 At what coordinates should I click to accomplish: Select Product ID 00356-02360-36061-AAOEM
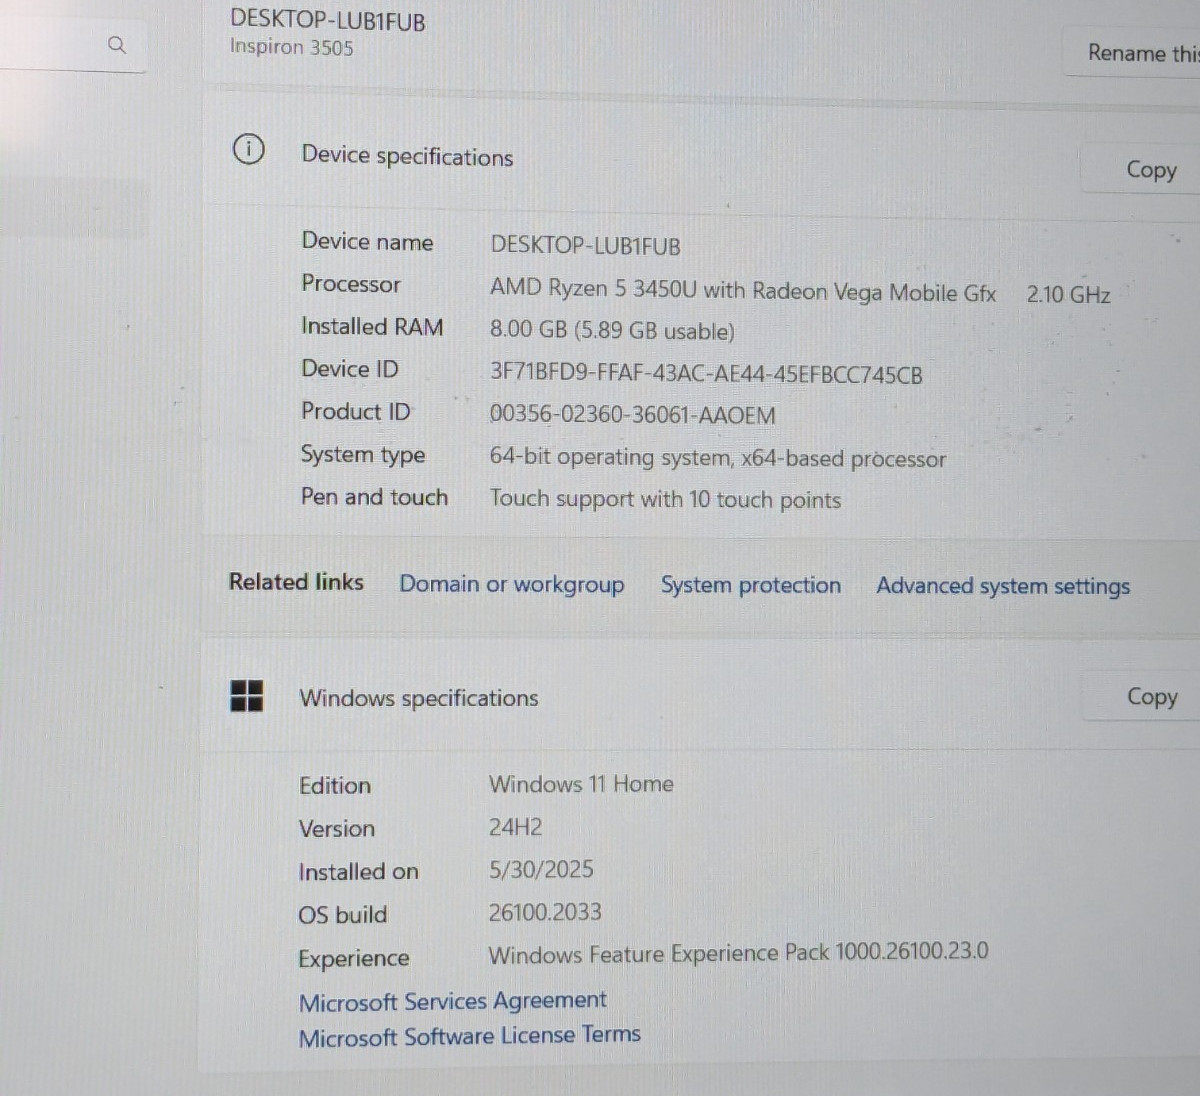click(632, 415)
